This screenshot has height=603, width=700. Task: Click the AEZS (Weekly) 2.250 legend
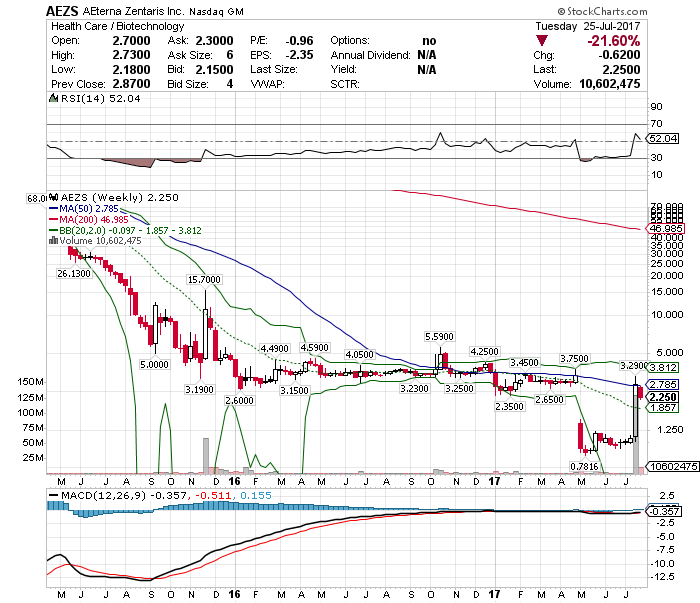point(120,197)
